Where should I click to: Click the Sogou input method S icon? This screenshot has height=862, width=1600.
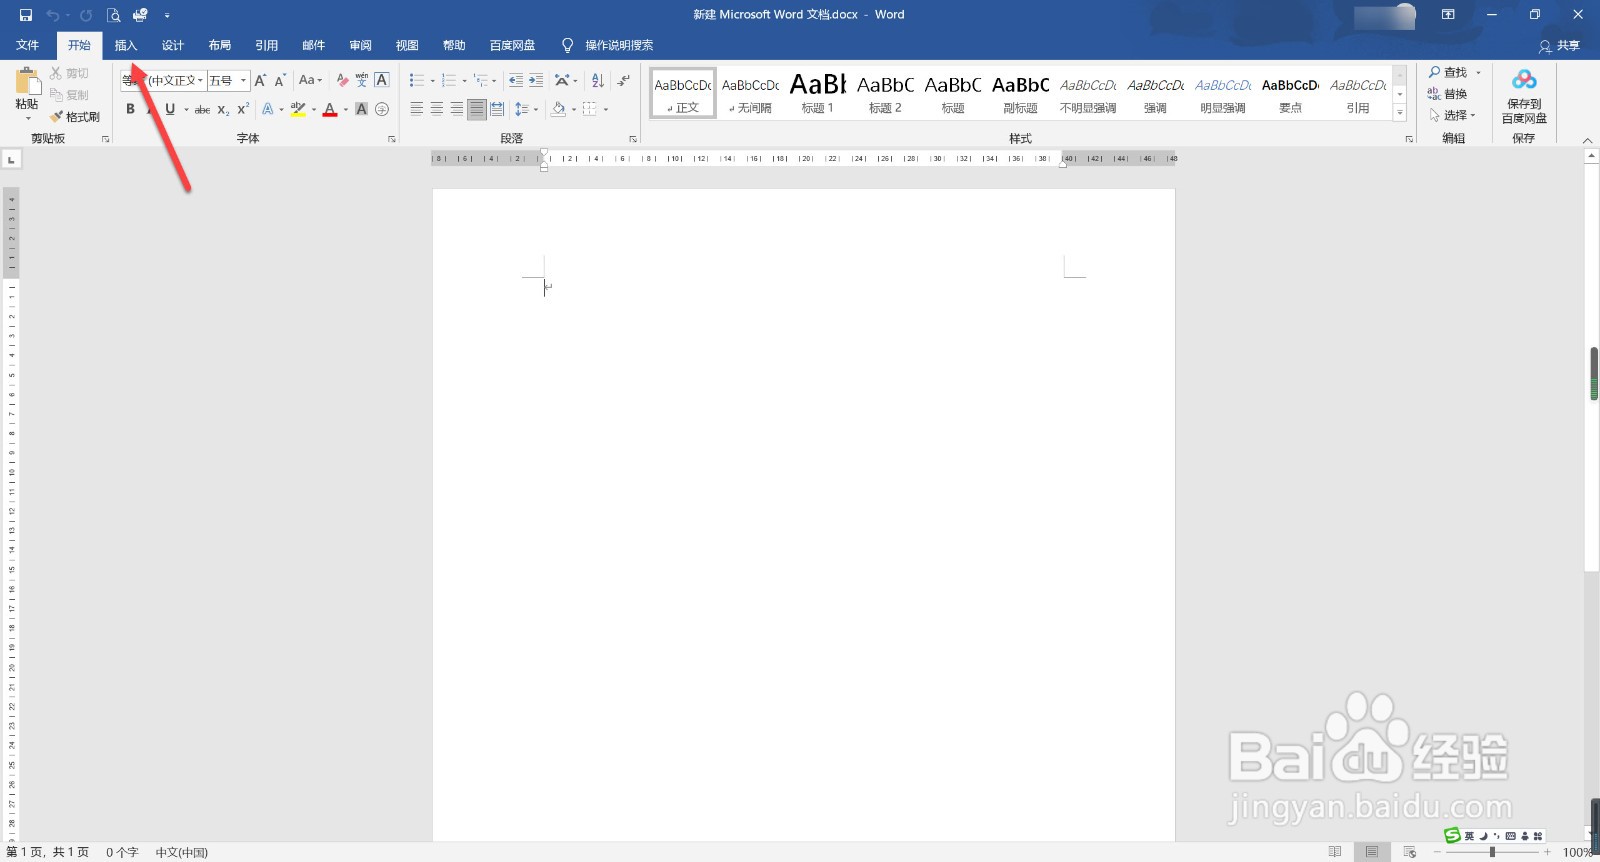point(1452,835)
